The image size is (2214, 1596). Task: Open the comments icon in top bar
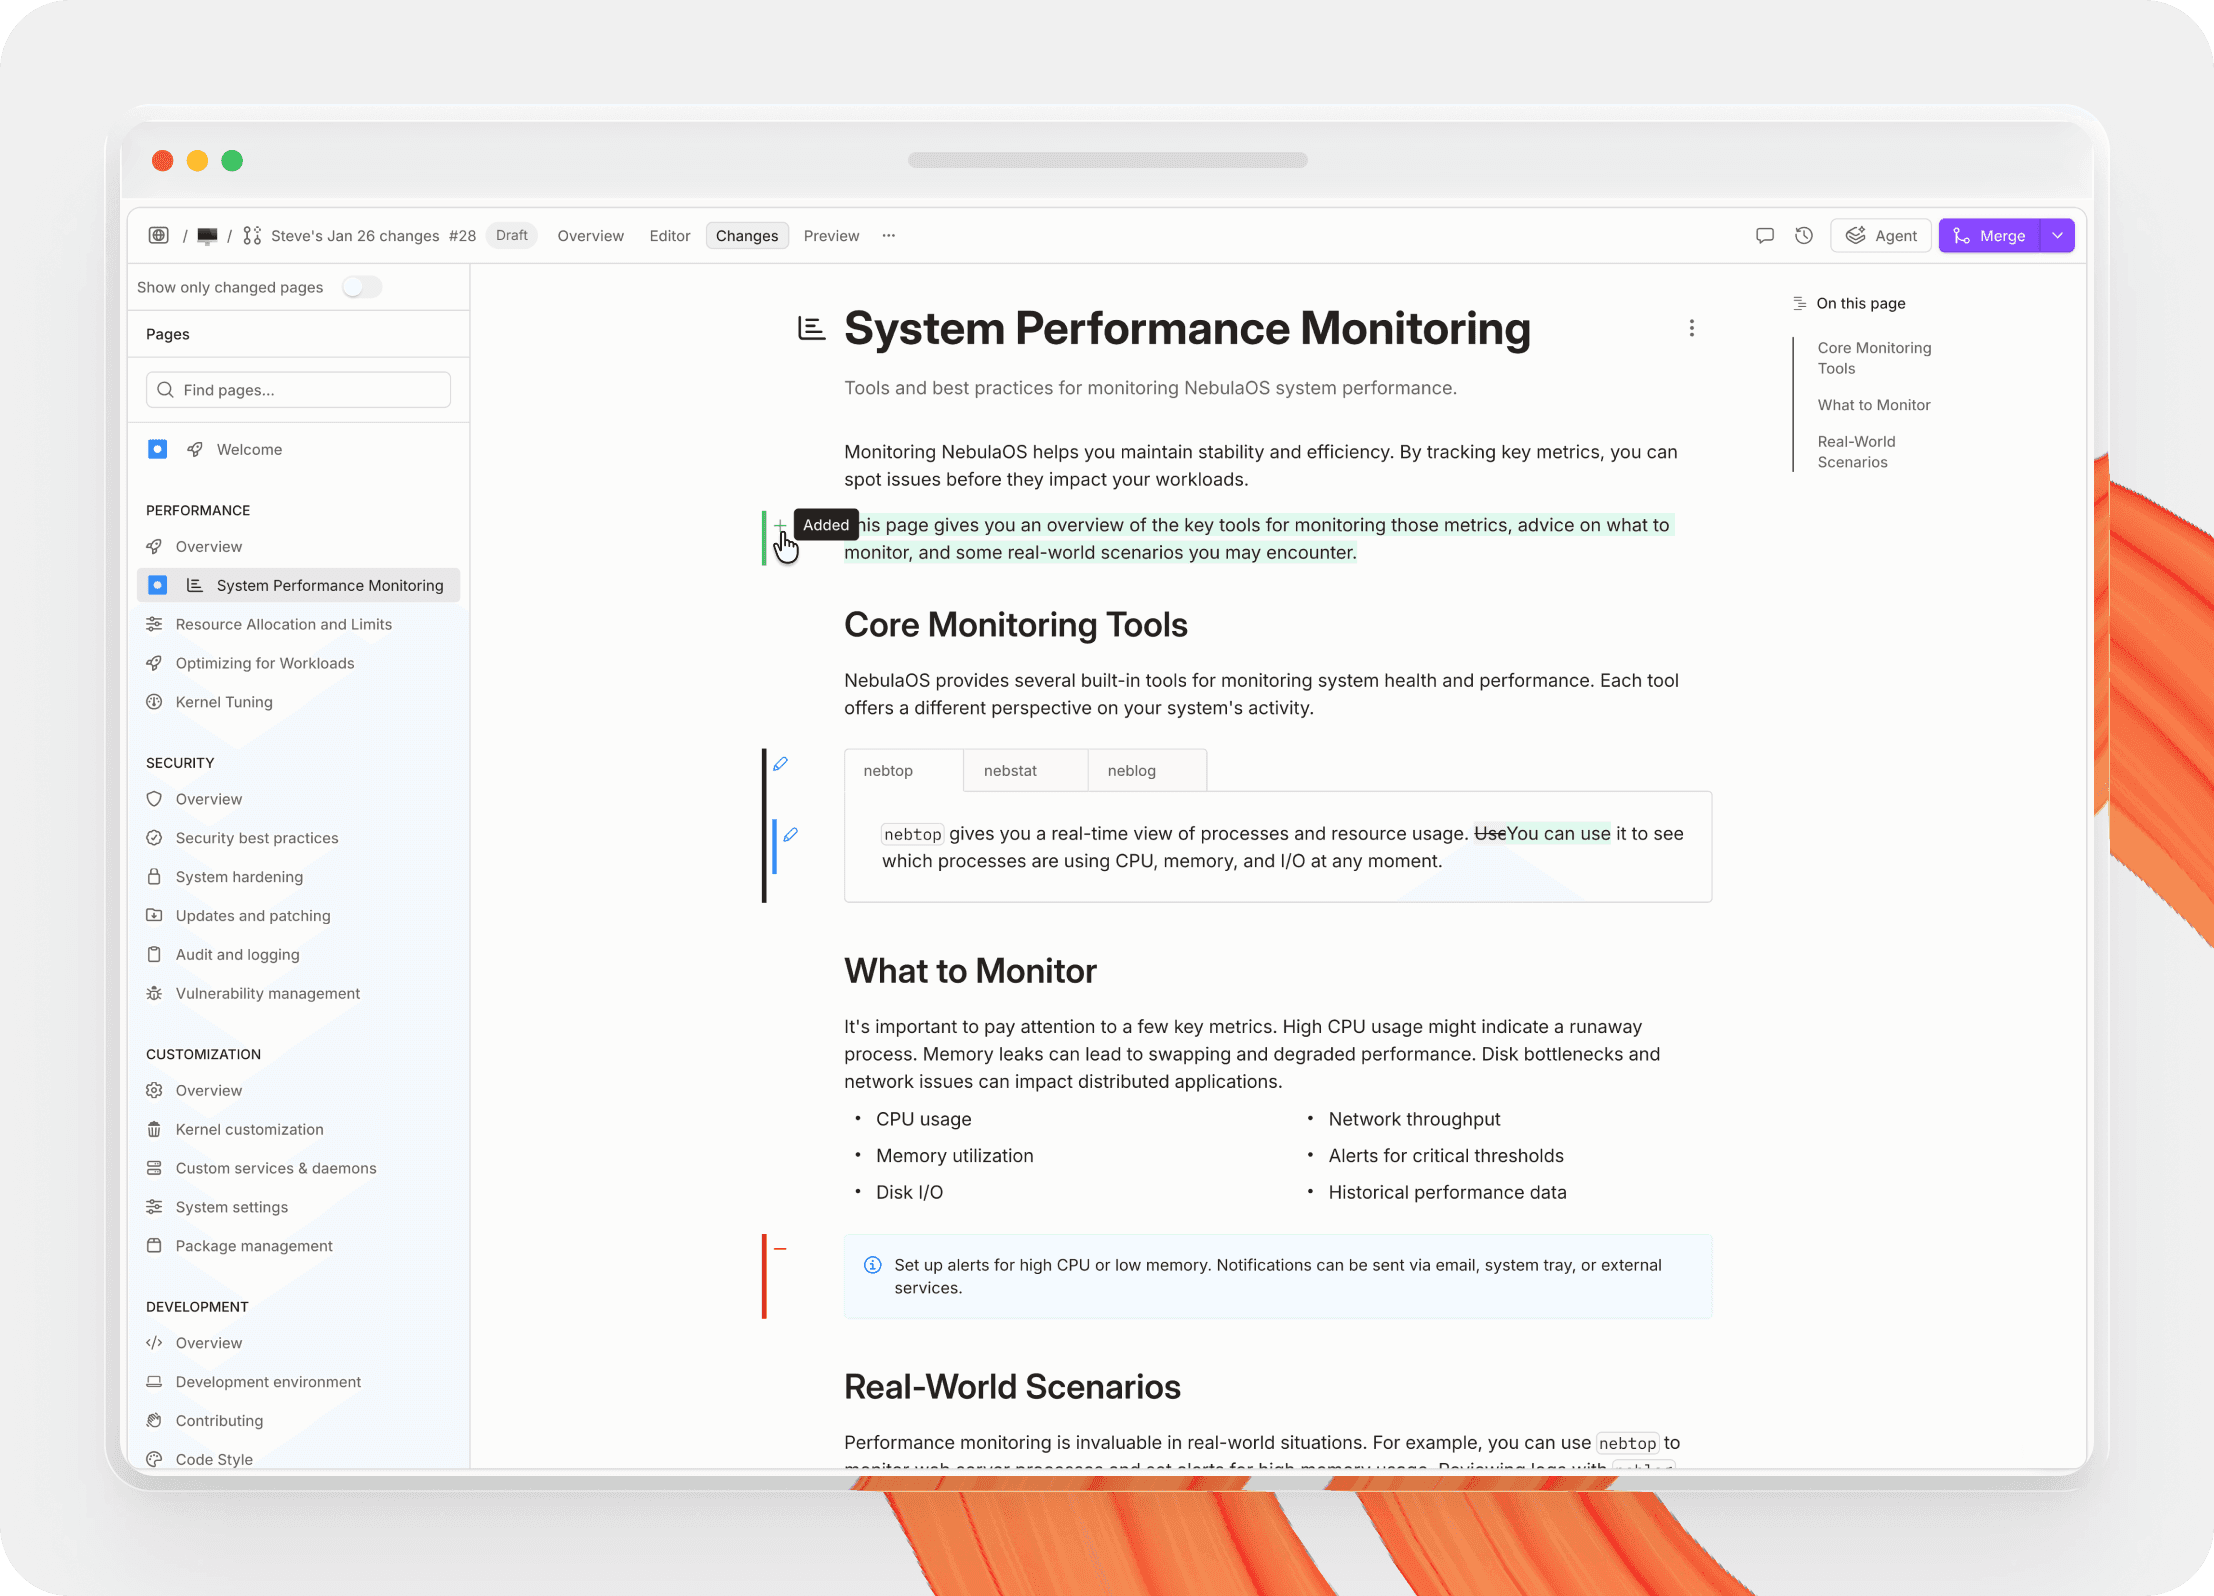[1764, 236]
